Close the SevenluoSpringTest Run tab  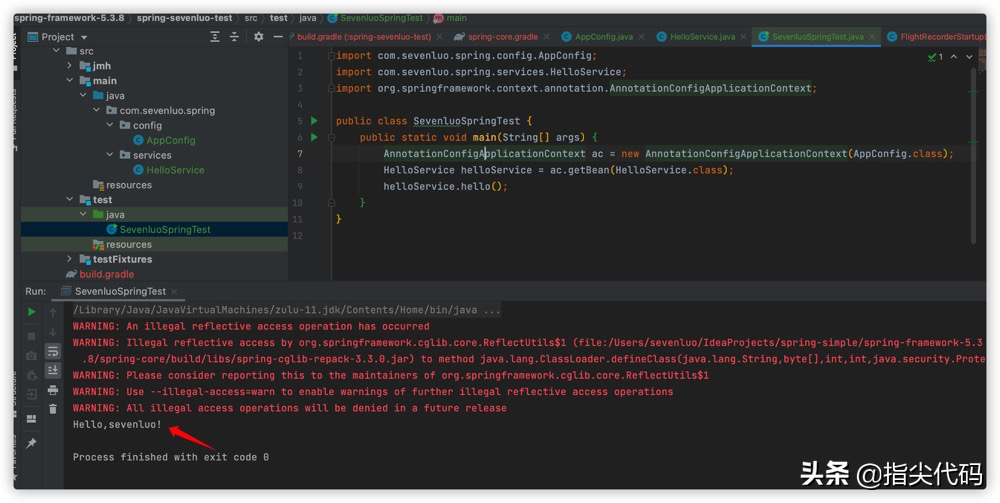173,291
